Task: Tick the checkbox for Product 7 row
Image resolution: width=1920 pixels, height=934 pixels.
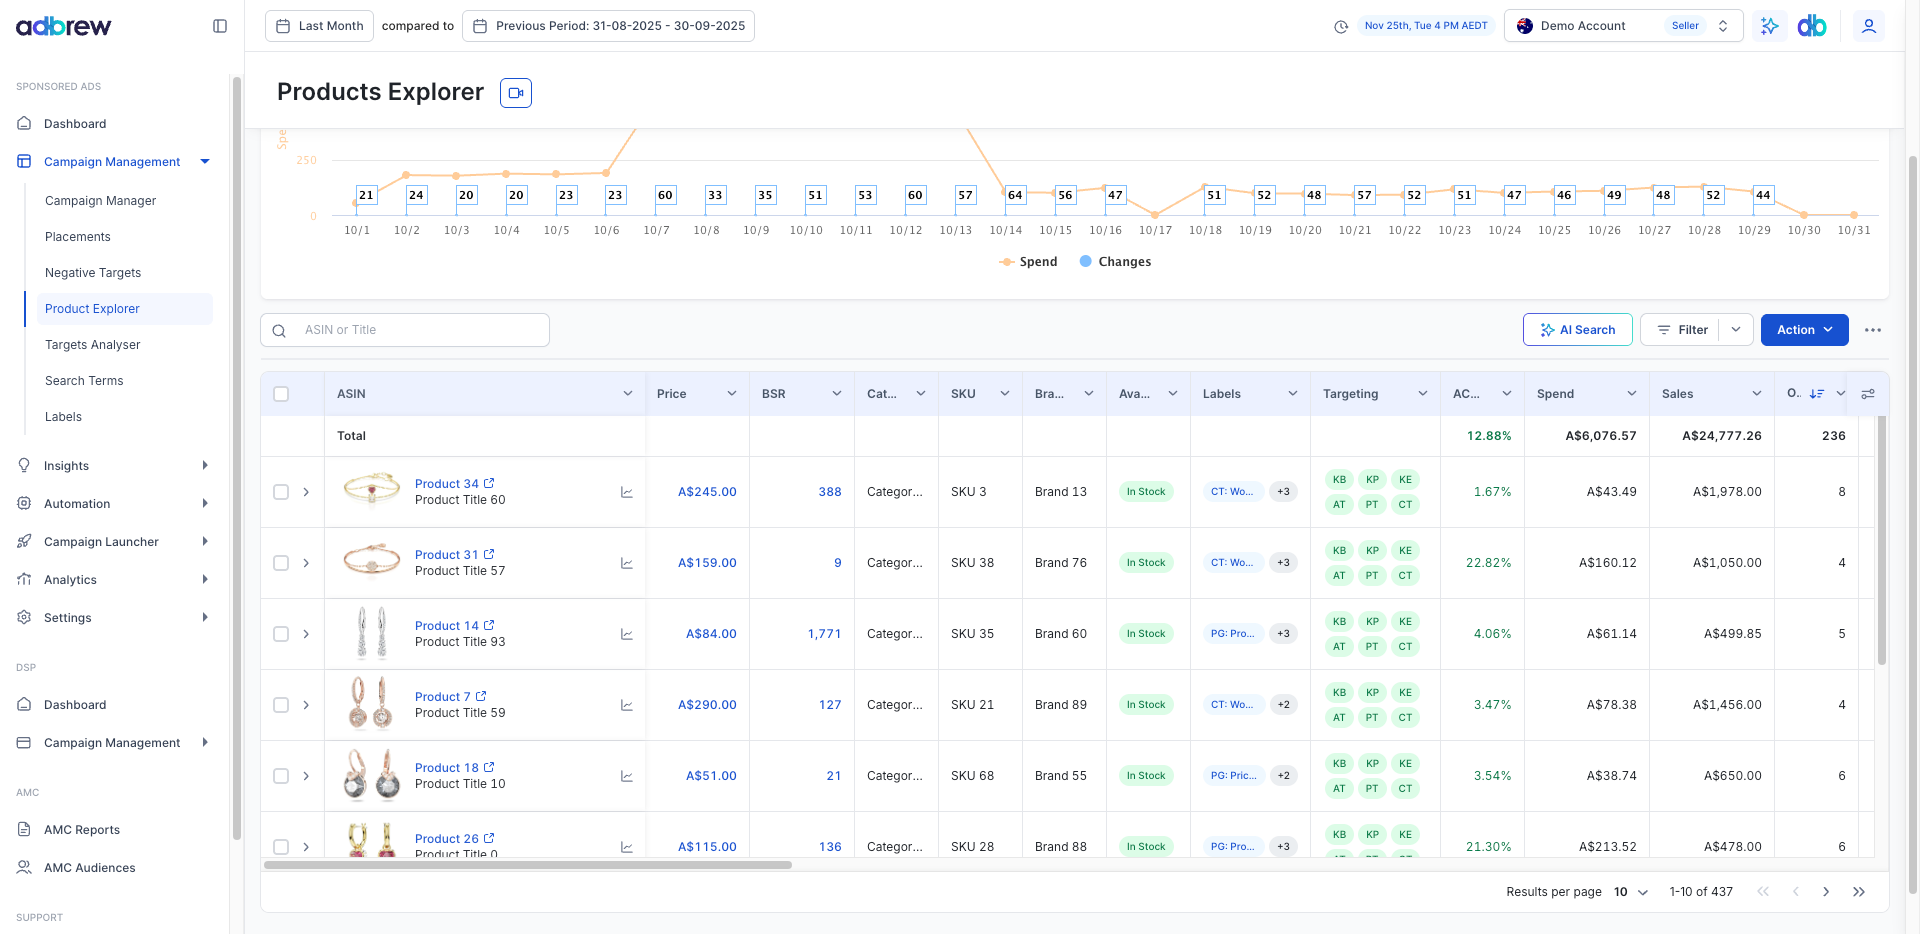Action: pyautogui.click(x=281, y=705)
